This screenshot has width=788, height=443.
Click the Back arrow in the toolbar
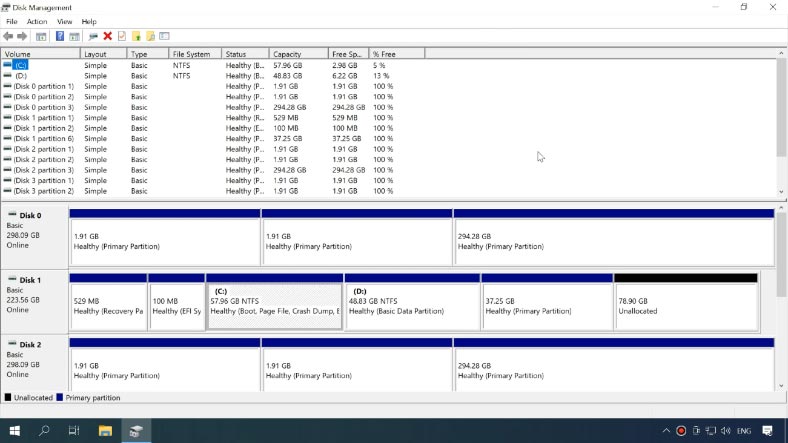pos(8,36)
